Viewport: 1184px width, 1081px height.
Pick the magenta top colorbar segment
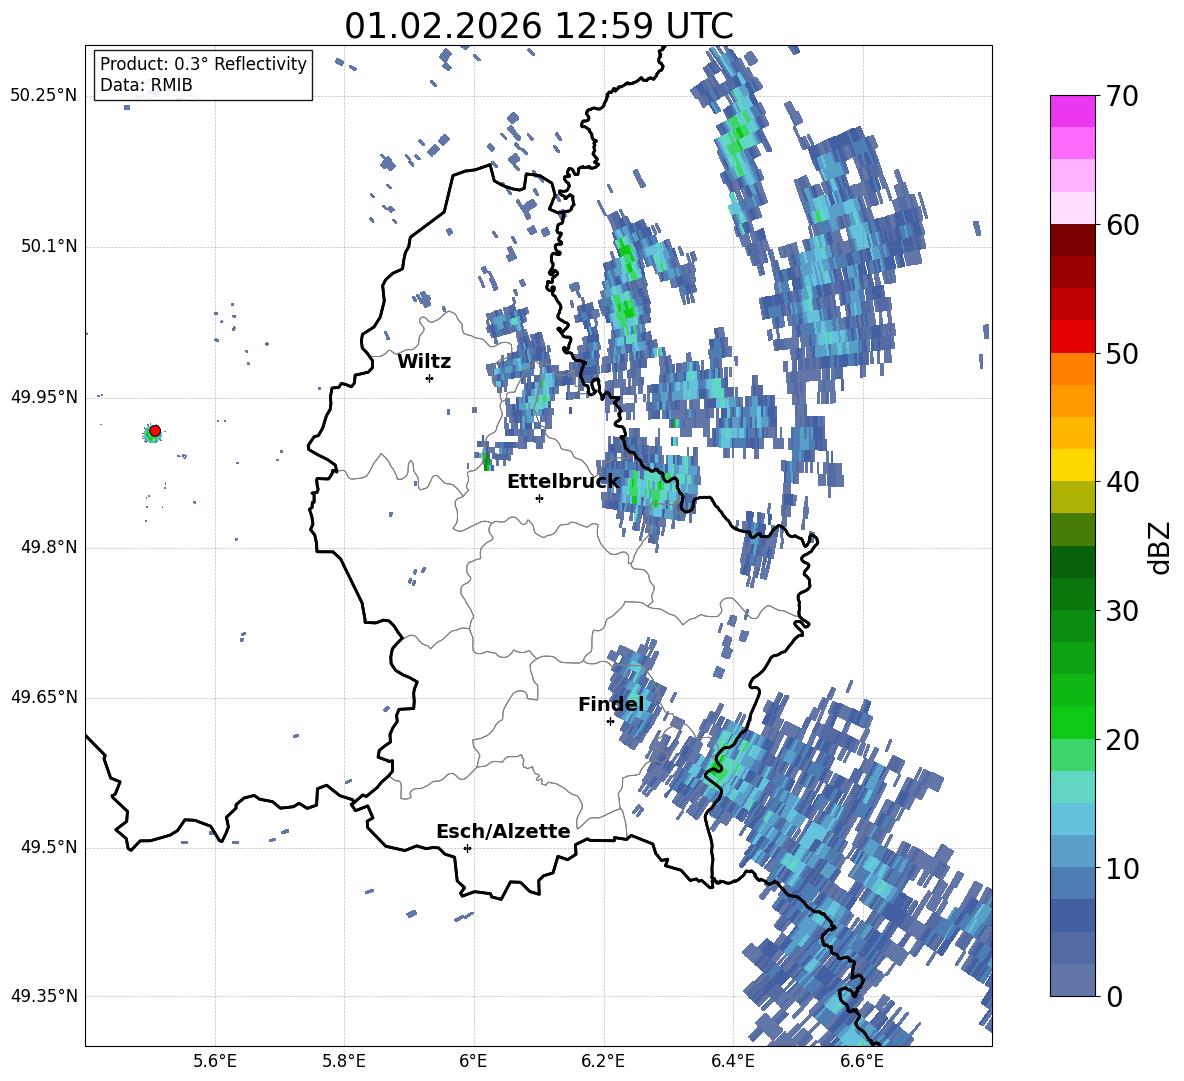1073,111
